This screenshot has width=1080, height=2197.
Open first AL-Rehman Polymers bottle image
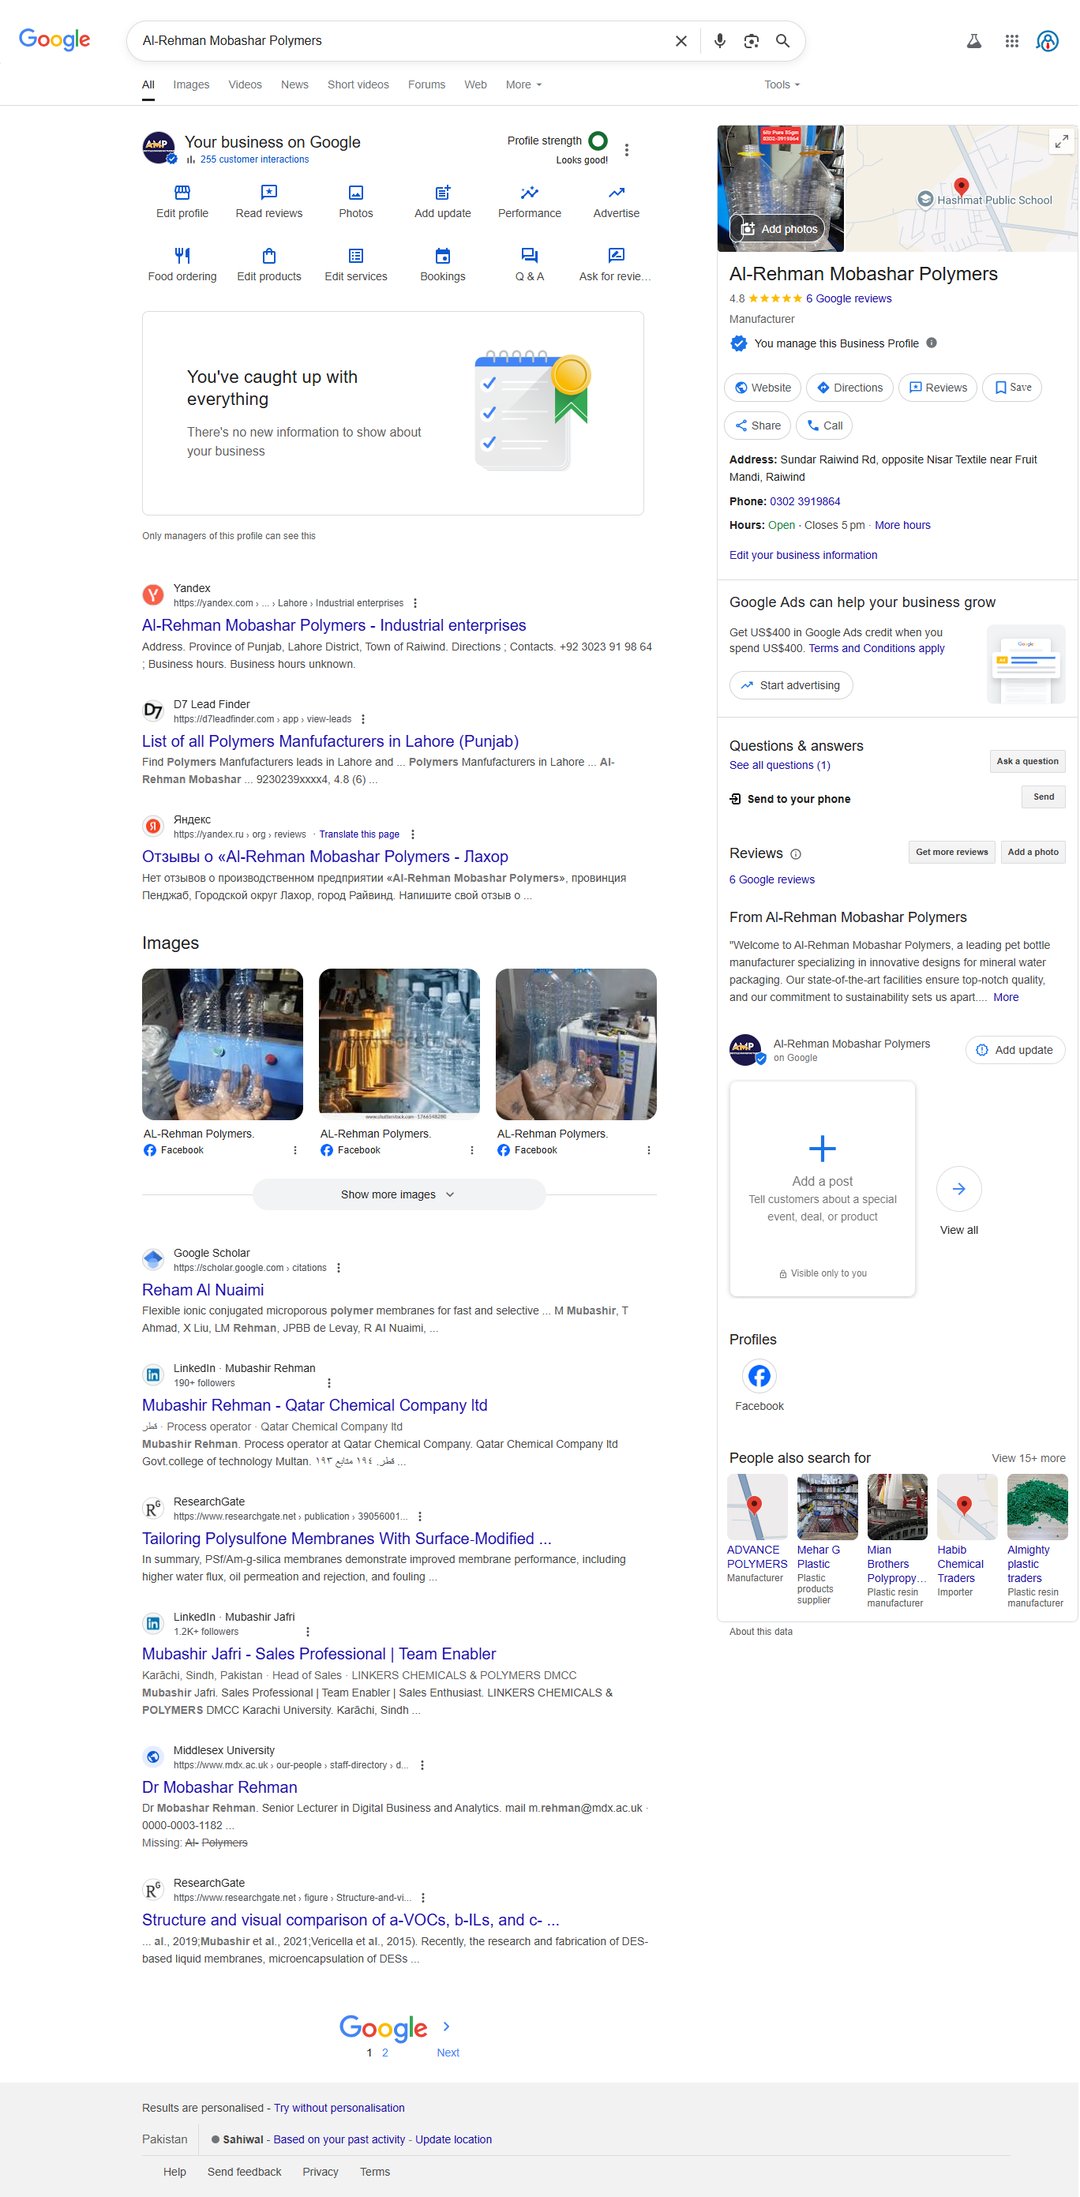point(222,1044)
